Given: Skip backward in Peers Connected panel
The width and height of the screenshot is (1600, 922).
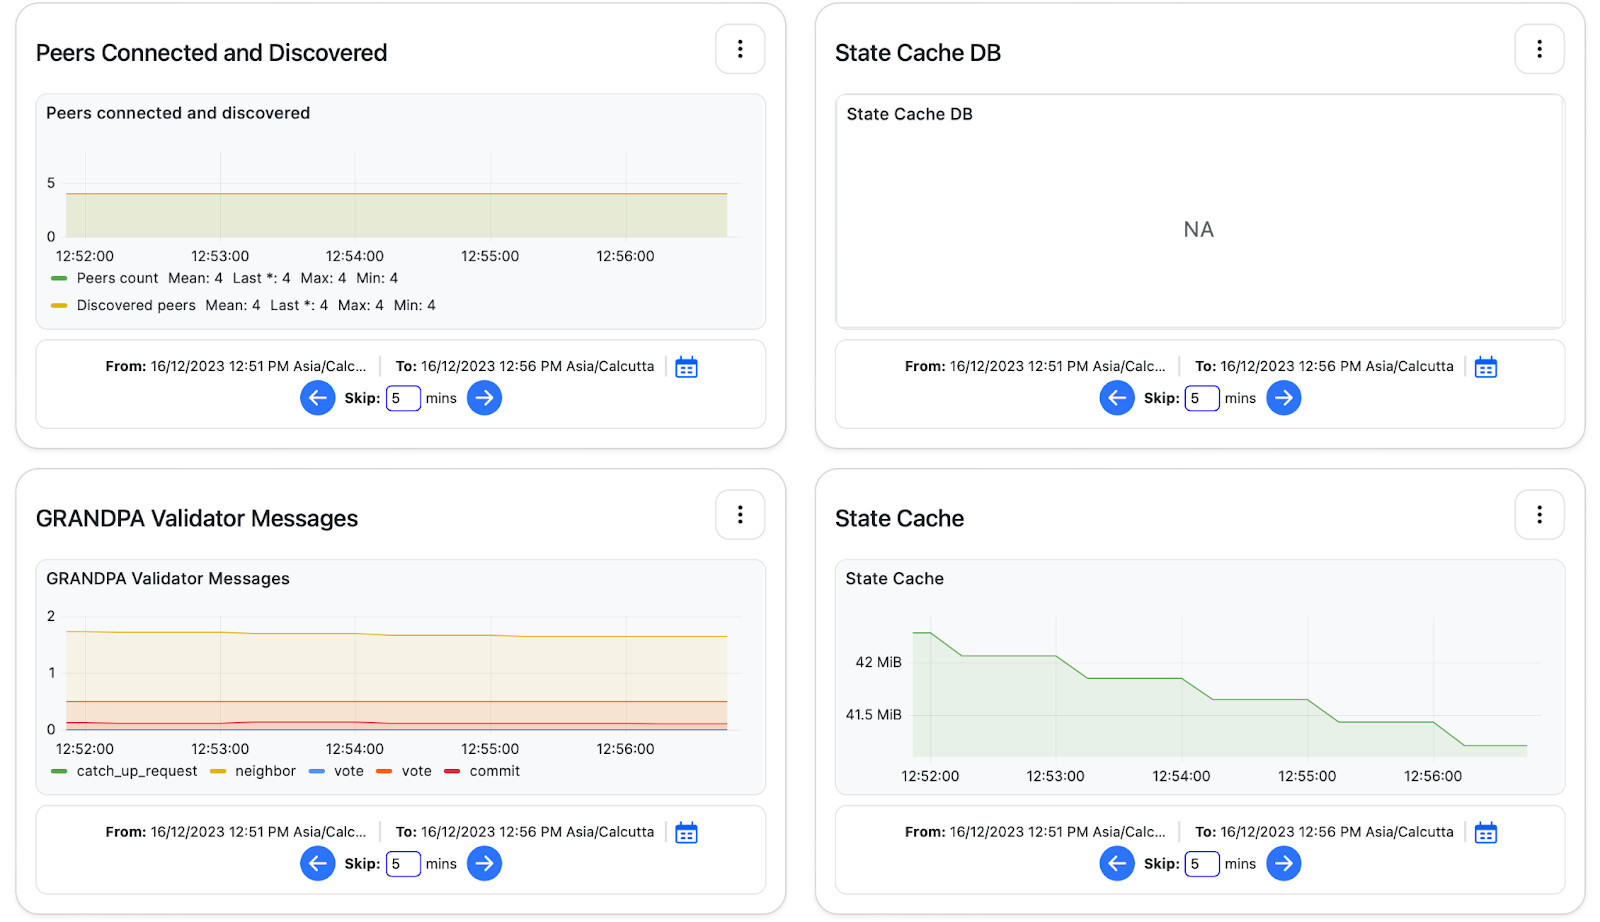Looking at the screenshot, I should (x=318, y=398).
